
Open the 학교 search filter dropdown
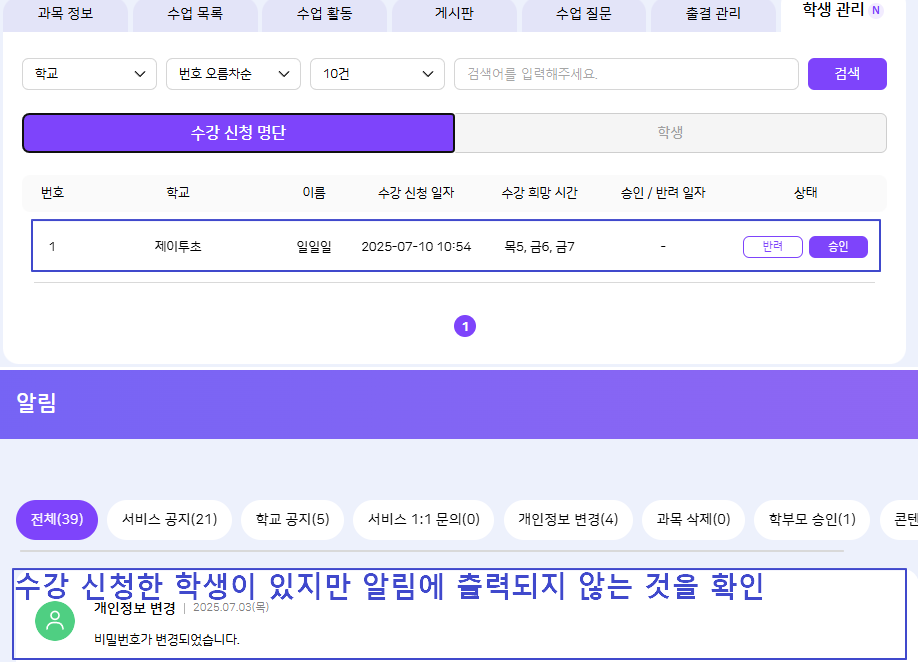point(89,74)
